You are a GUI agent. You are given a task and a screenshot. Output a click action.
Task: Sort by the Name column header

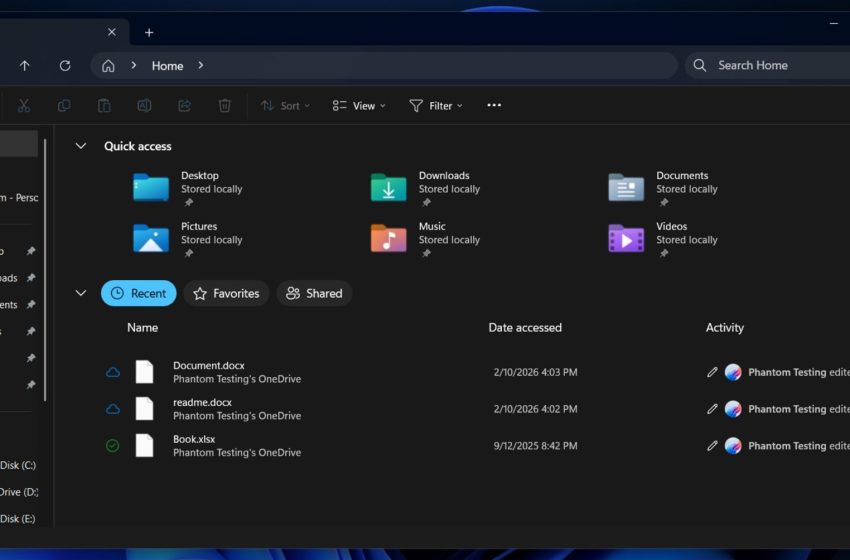click(x=143, y=327)
